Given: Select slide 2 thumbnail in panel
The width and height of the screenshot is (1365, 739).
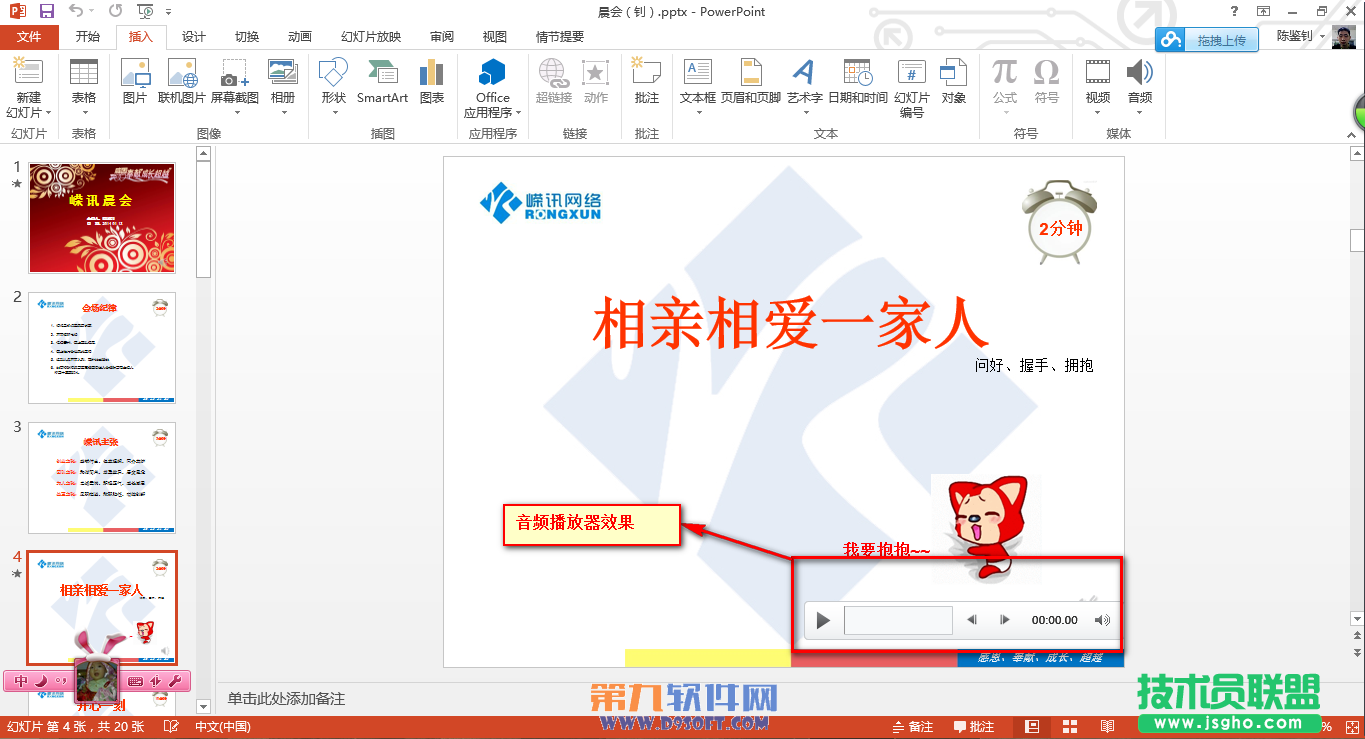Looking at the screenshot, I should pyautogui.click(x=101, y=347).
